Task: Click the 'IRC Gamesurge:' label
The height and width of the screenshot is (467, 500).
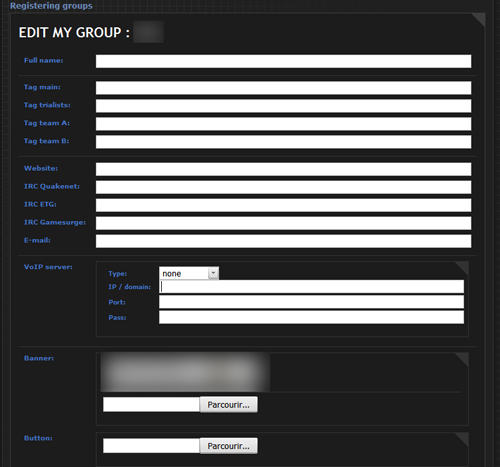Action: click(55, 222)
